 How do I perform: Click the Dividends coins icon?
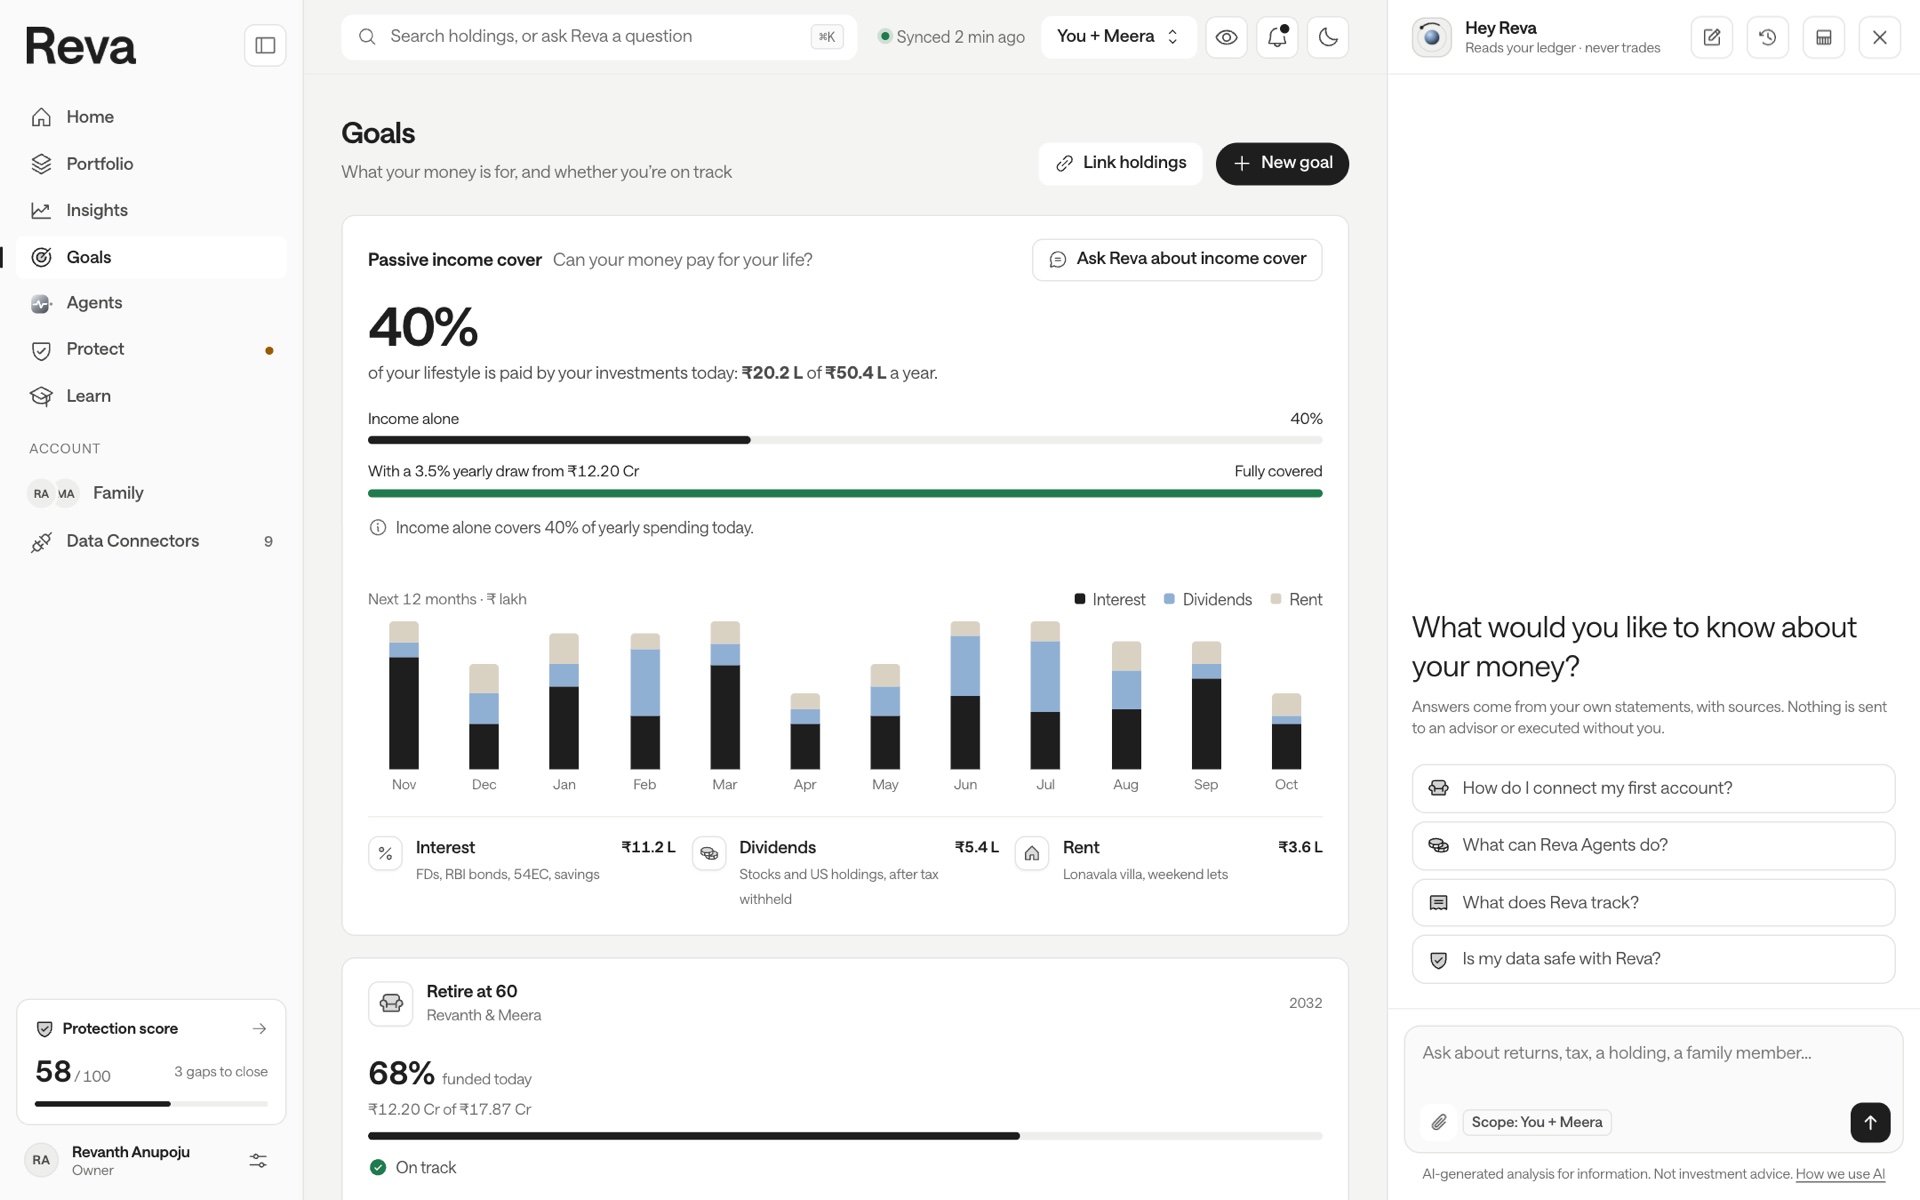(x=709, y=854)
